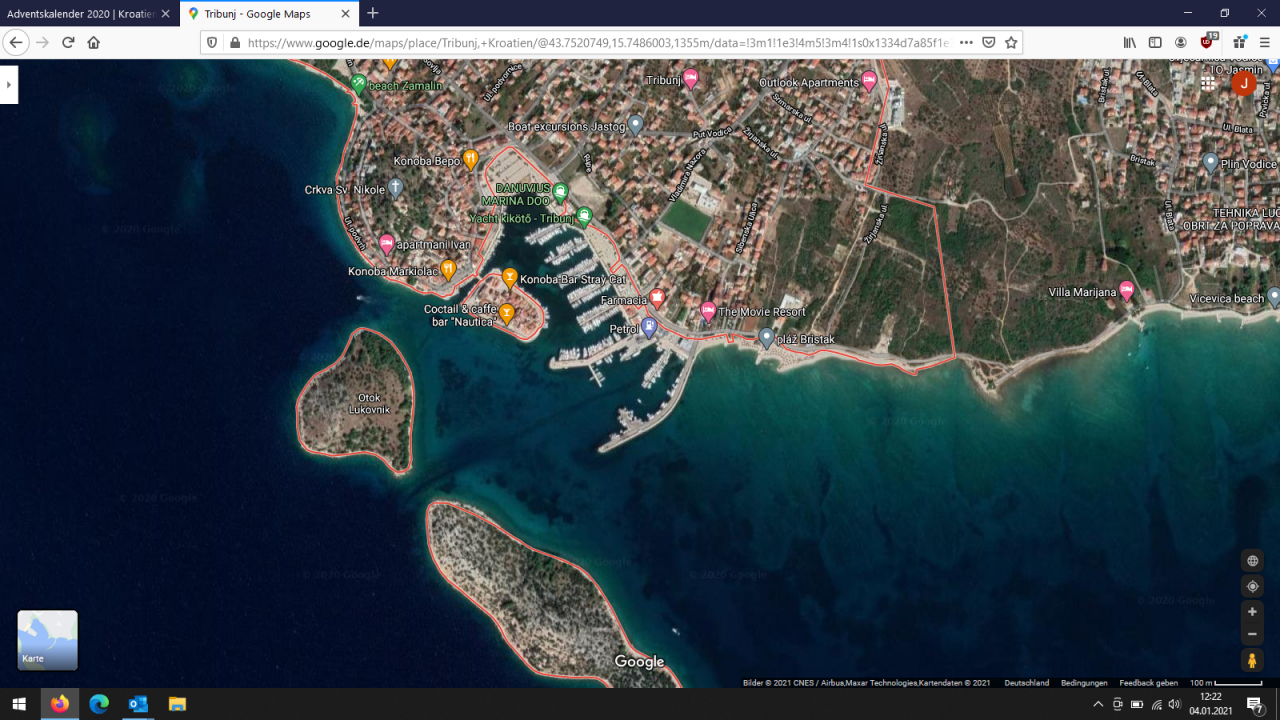Open page actions three-dot menu
1280x720 pixels.
click(965, 43)
